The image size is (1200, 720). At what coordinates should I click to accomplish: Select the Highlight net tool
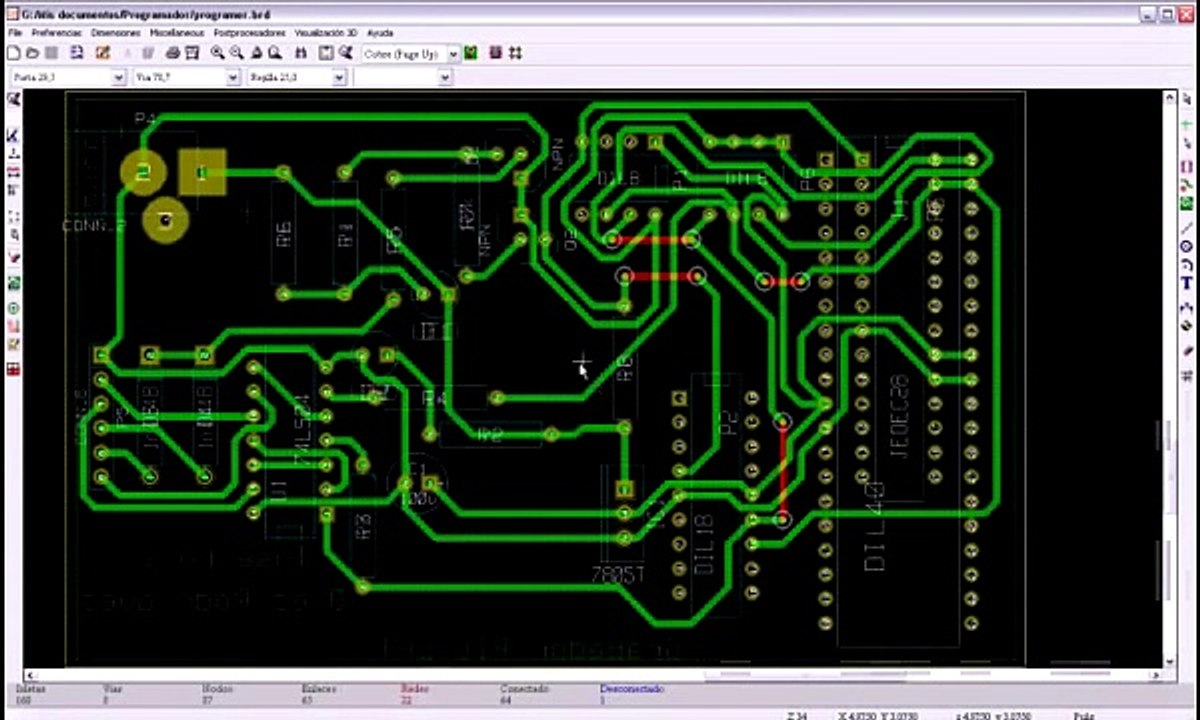click(x=1187, y=125)
